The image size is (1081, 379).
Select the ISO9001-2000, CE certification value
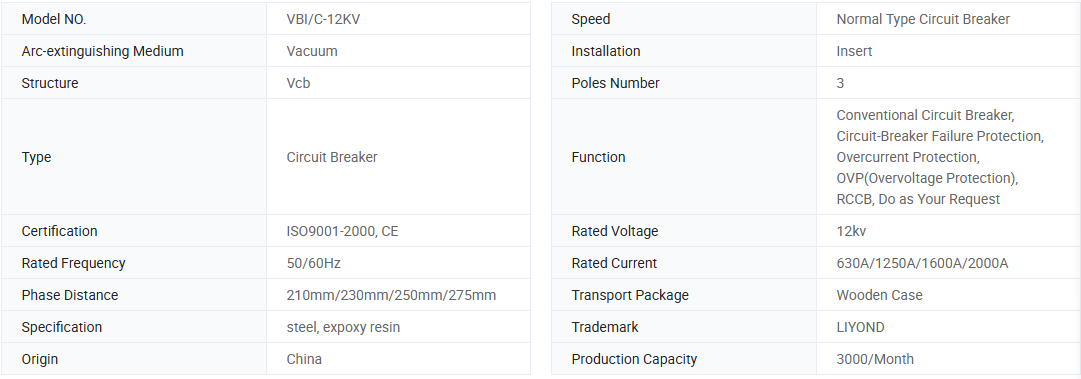pos(342,232)
